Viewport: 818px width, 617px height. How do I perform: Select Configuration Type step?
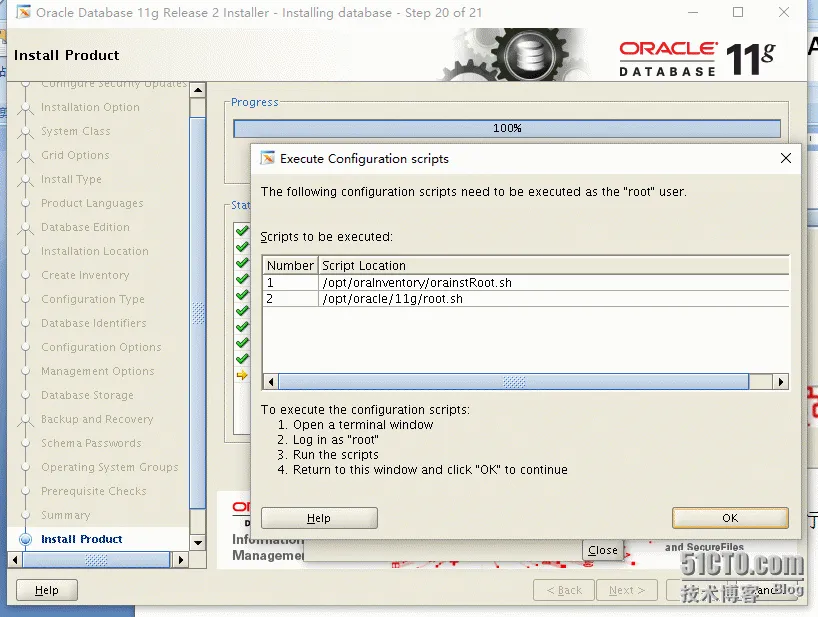[x=93, y=299]
